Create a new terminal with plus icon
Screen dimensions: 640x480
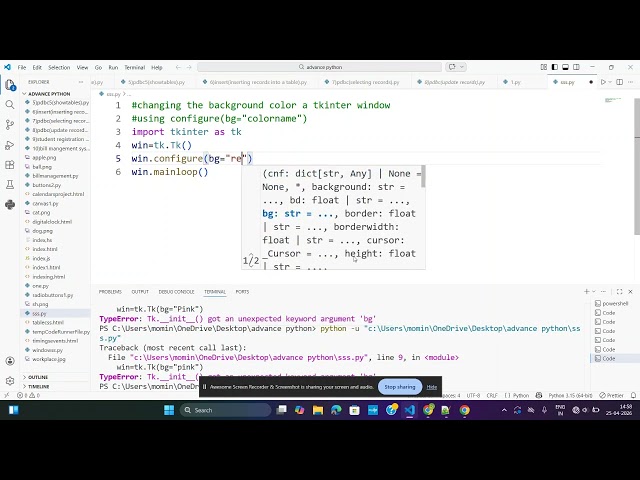point(587,291)
